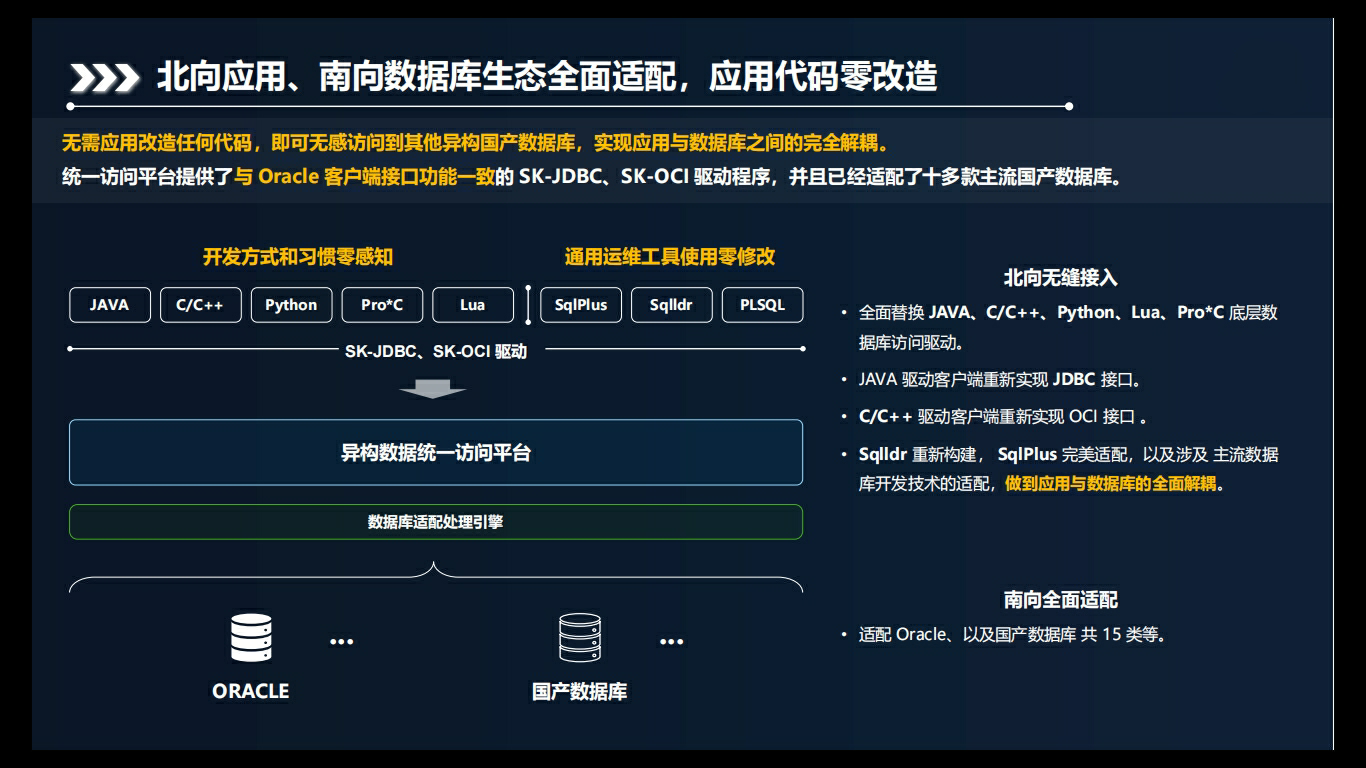Click the 国产数据库 database cylinder icon
This screenshot has width=1366, height=768.
(x=580, y=638)
